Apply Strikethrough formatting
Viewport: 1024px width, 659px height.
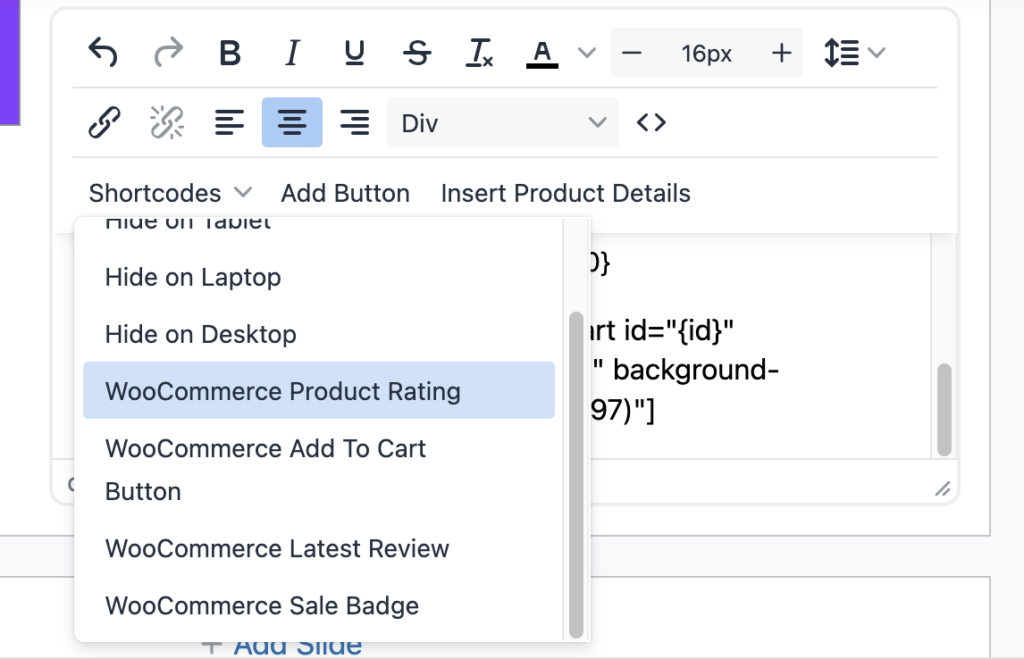pos(416,53)
